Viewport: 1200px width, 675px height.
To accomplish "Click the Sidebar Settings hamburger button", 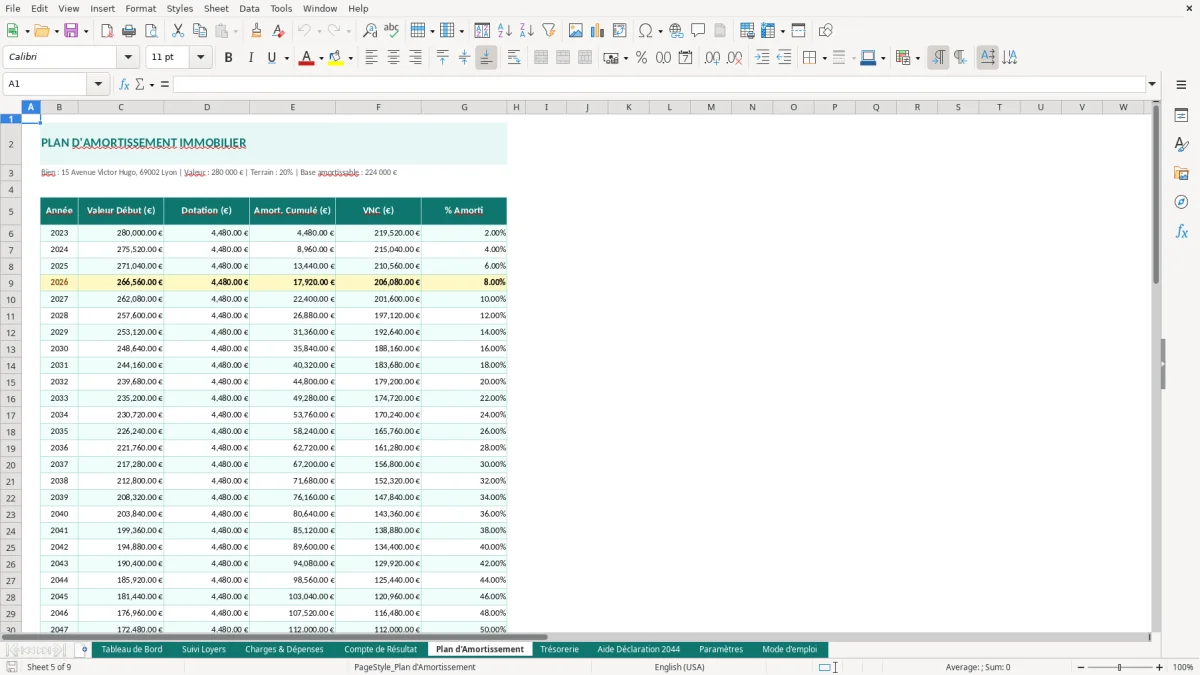I will (x=1181, y=87).
